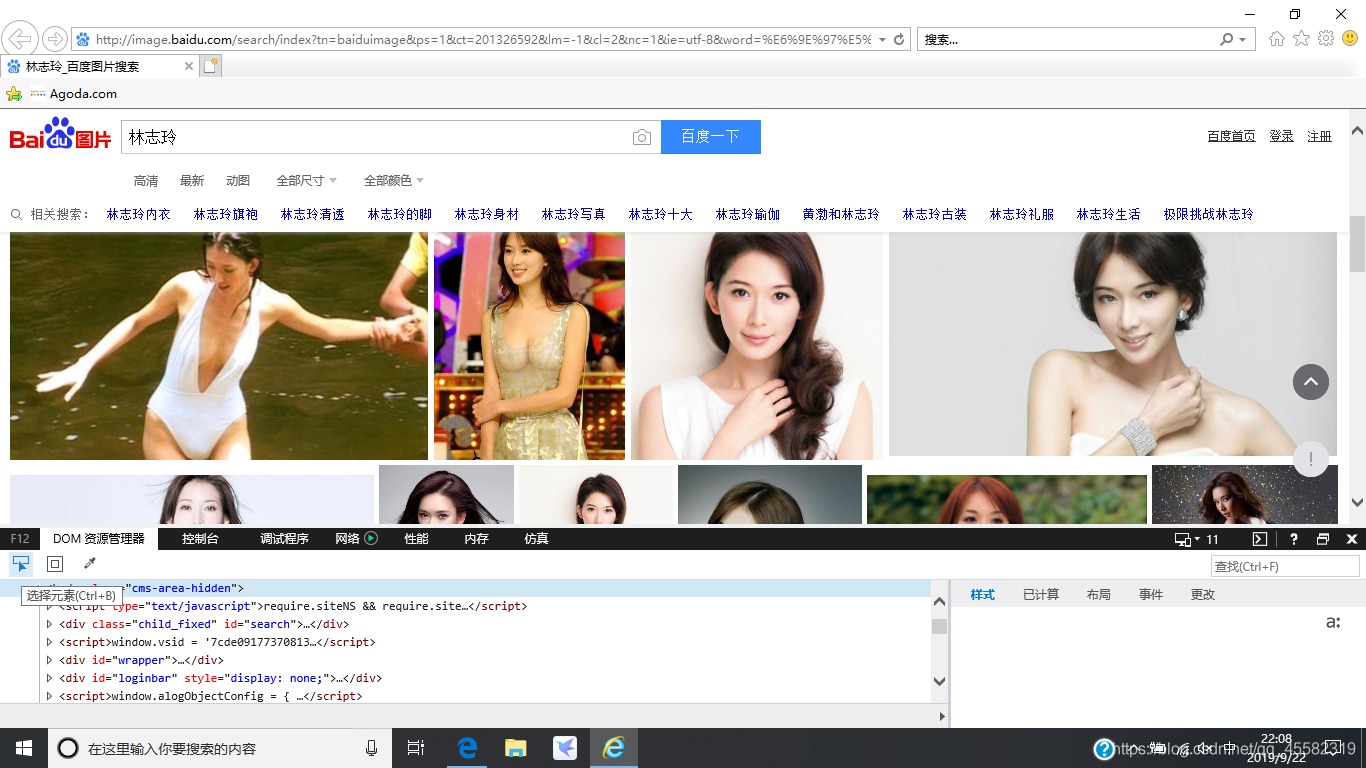Viewport: 1366px width, 768px height.
Task: Switch to the 仿真 emulation tab
Action: click(536, 539)
